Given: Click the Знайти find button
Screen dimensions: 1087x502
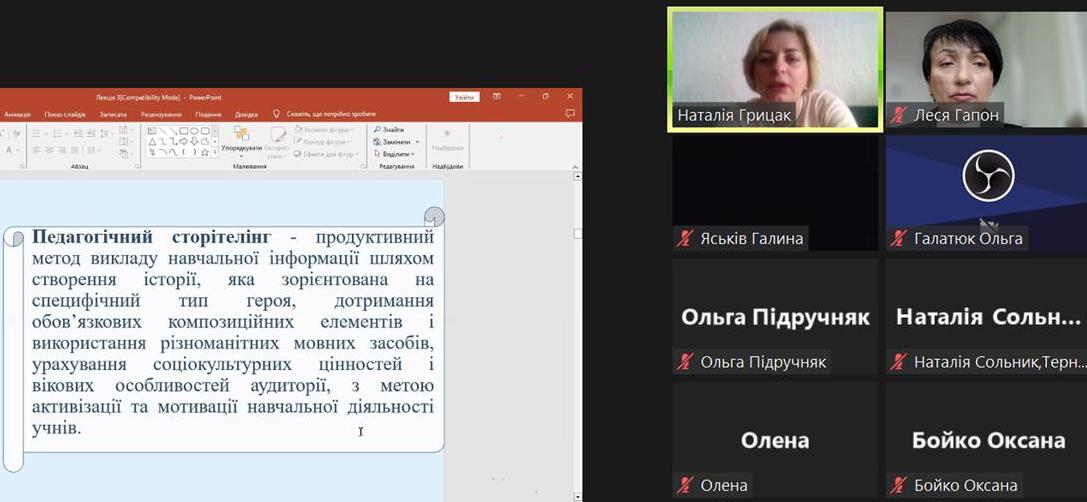Looking at the screenshot, I should pos(389,130).
